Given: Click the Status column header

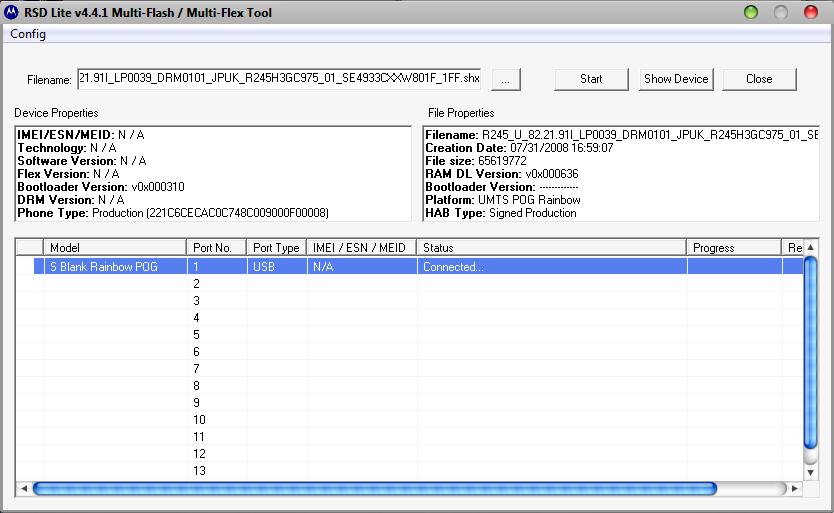Looking at the screenshot, I should click(552, 247).
